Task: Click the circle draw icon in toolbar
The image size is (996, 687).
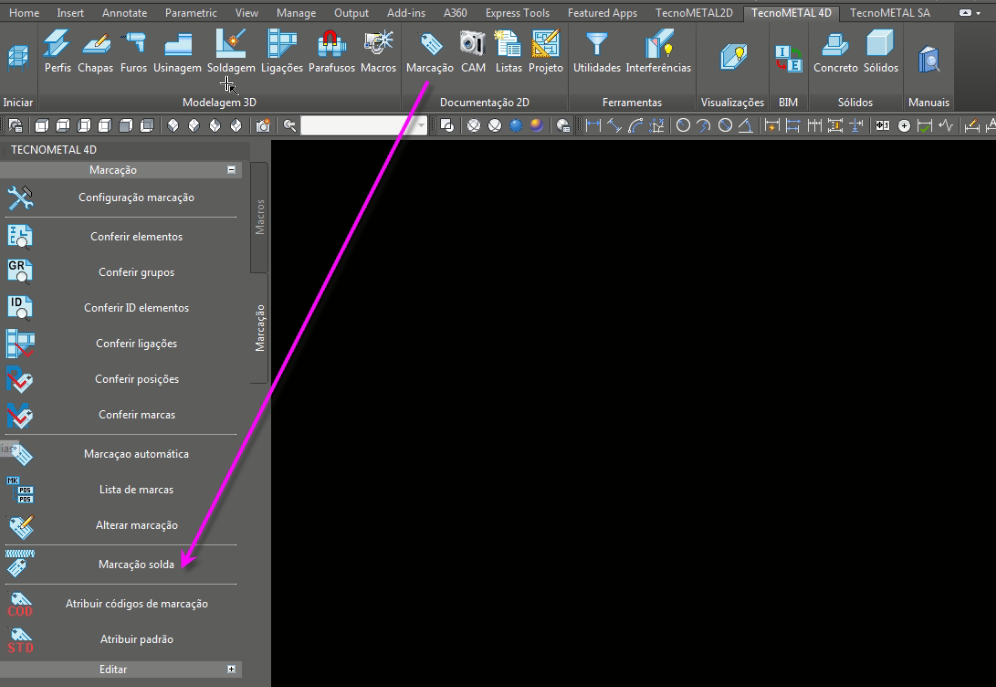Action: (683, 126)
